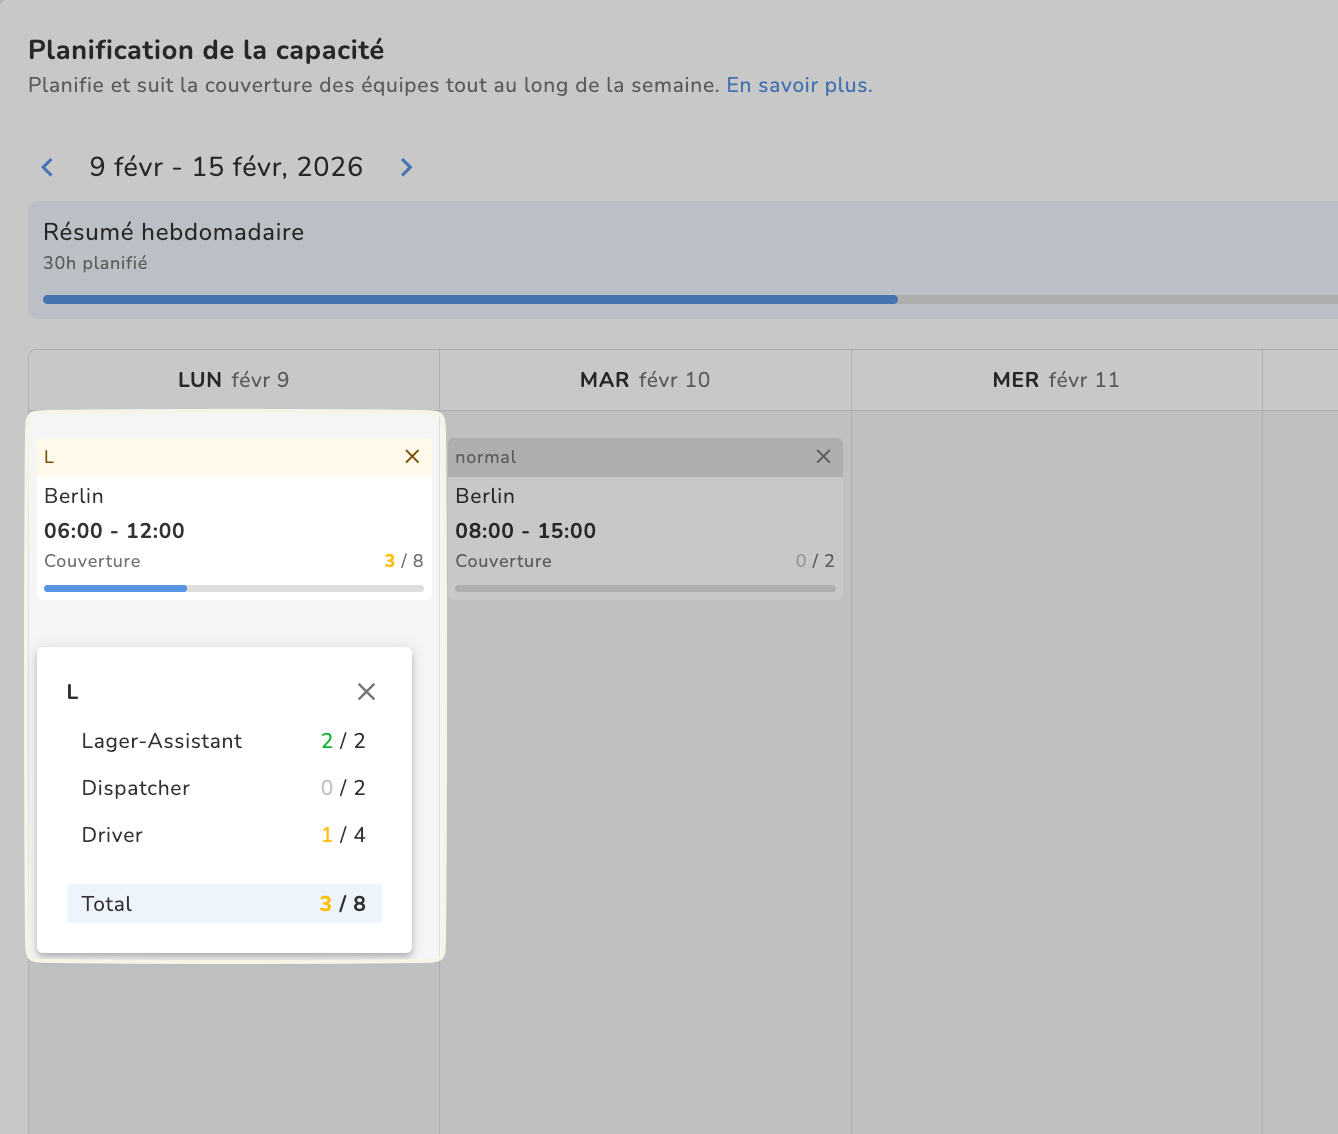Click the 0 / 2 coverage count on Tuesday
This screenshot has width=1338, height=1134.
(x=815, y=561)
